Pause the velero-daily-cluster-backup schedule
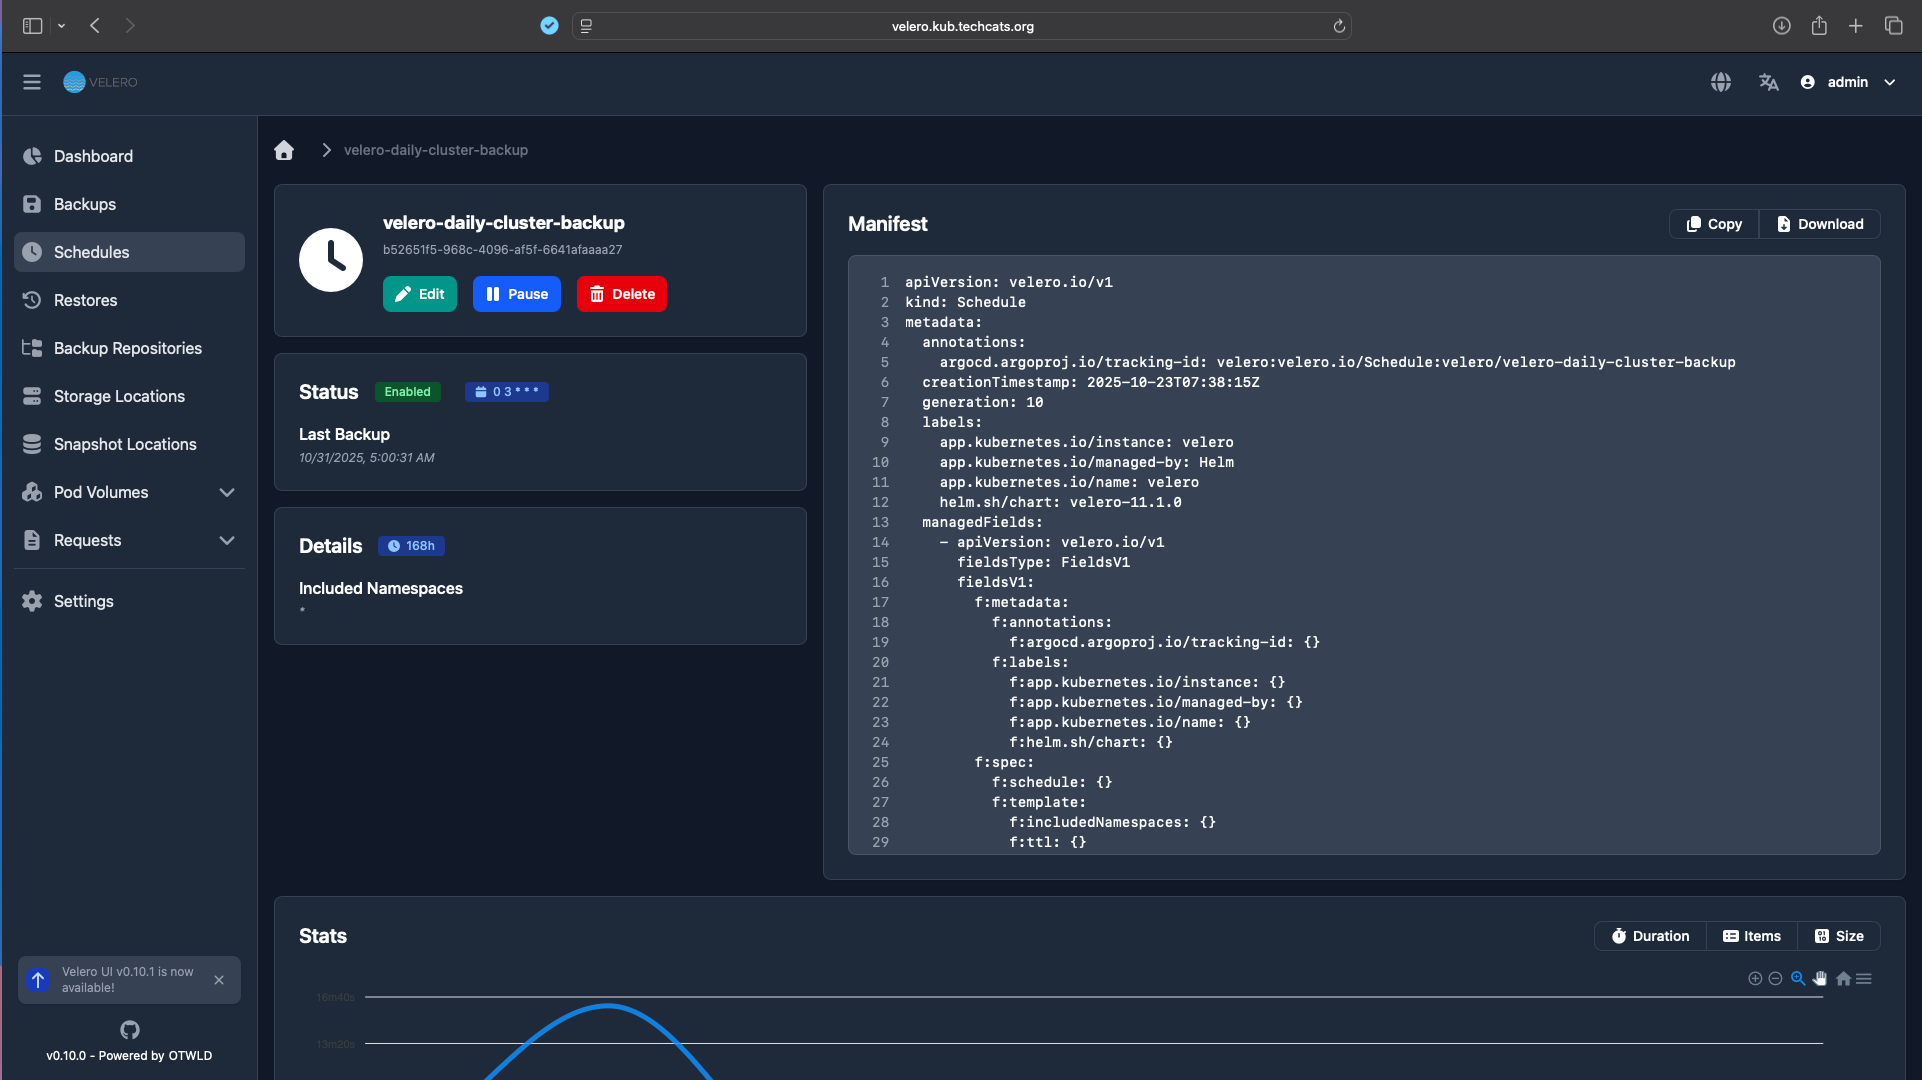 [x=516, y=294]
